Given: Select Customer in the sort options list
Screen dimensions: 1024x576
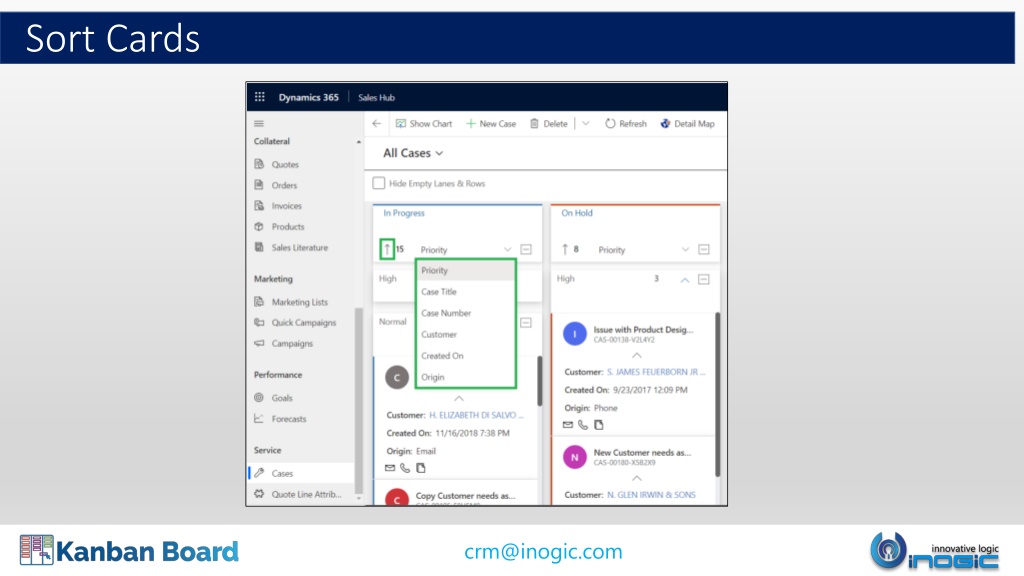Looking at the screenshot, I should click(x=465, y=334).
